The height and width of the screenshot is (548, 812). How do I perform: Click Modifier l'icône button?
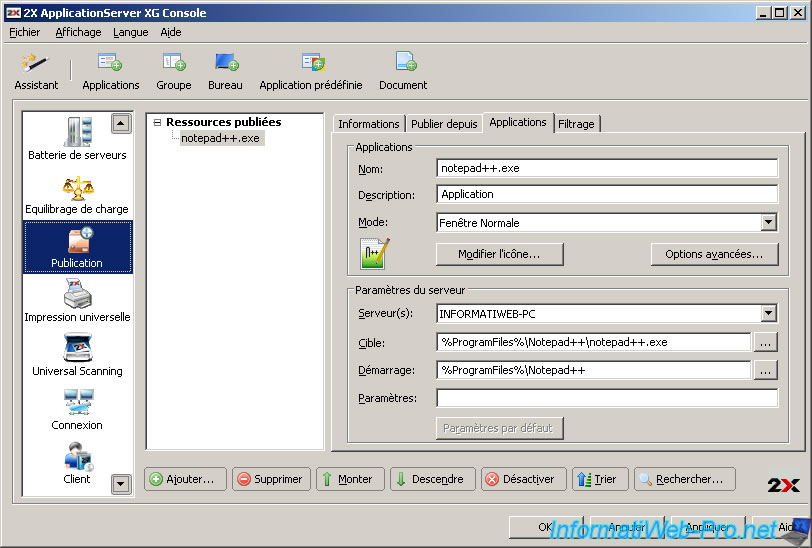pos(499,254)
